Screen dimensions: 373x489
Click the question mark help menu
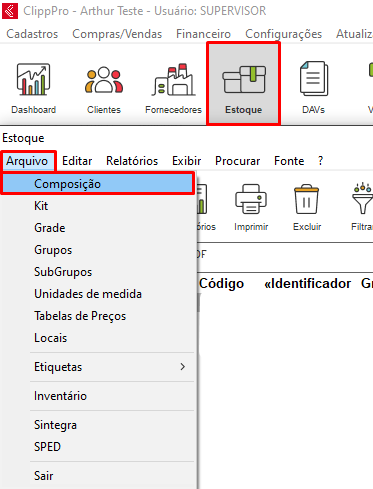[320, 161]
